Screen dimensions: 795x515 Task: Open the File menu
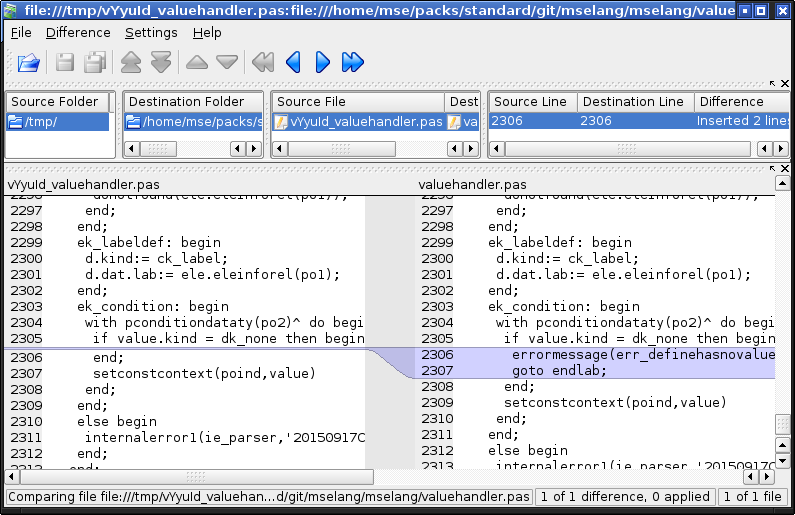(x=21, y=33)
